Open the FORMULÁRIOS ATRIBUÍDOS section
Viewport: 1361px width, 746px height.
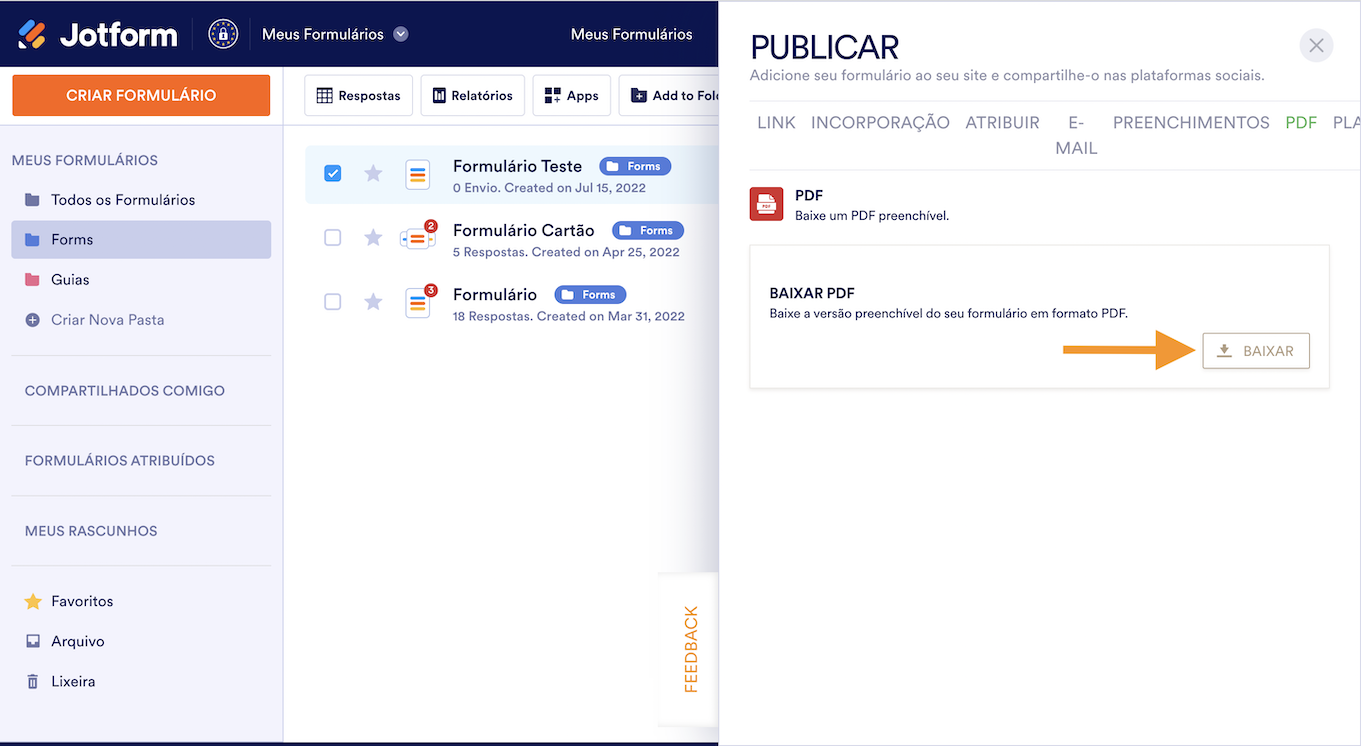tap(120, 461)
